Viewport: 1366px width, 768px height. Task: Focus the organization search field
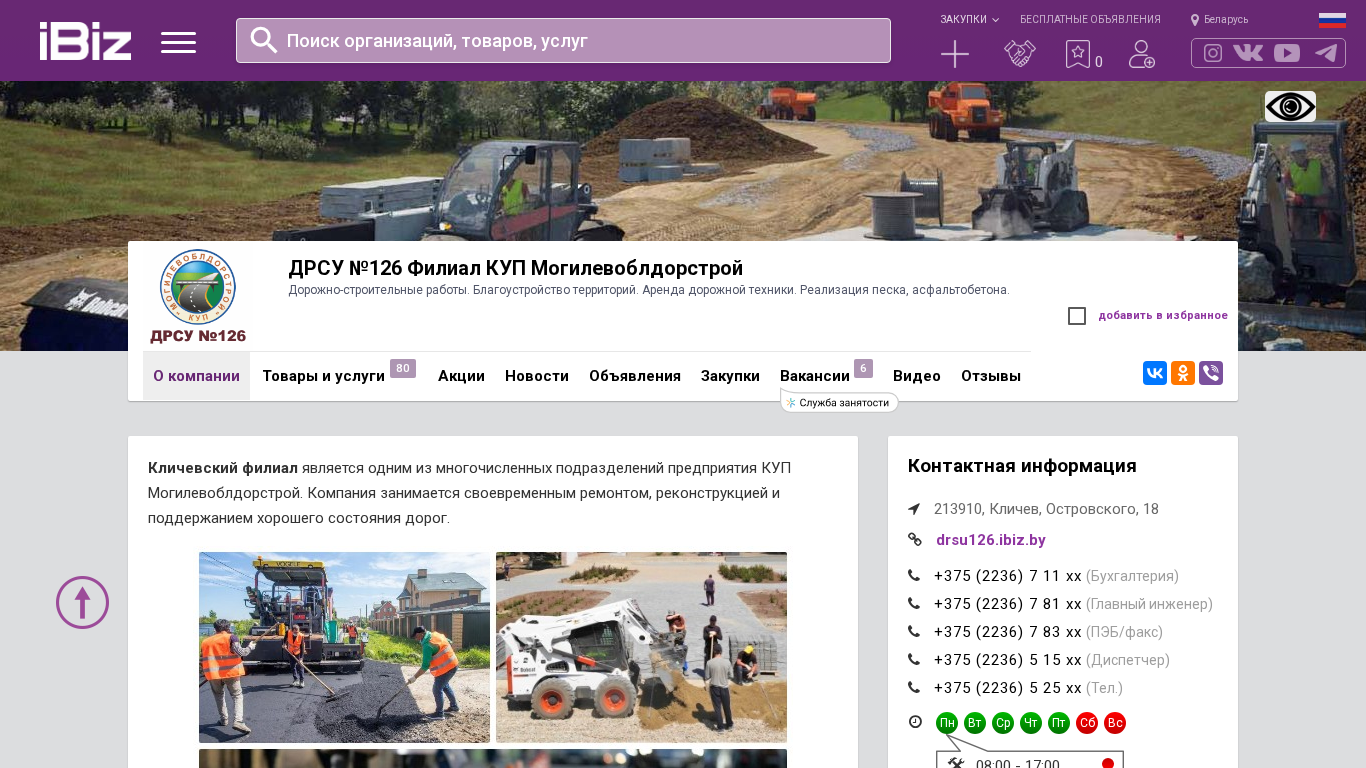[x=563, y=40]
